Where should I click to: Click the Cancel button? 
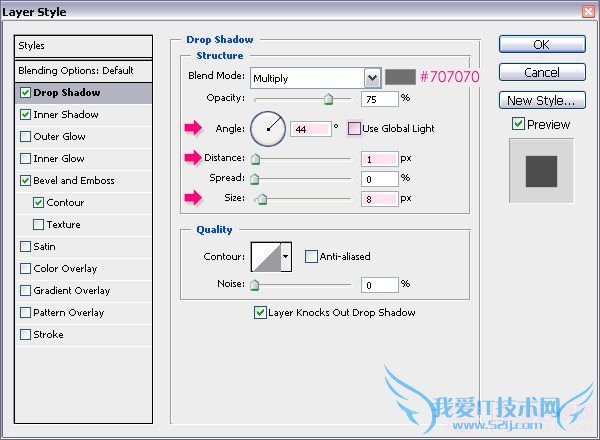click(542, 72)
